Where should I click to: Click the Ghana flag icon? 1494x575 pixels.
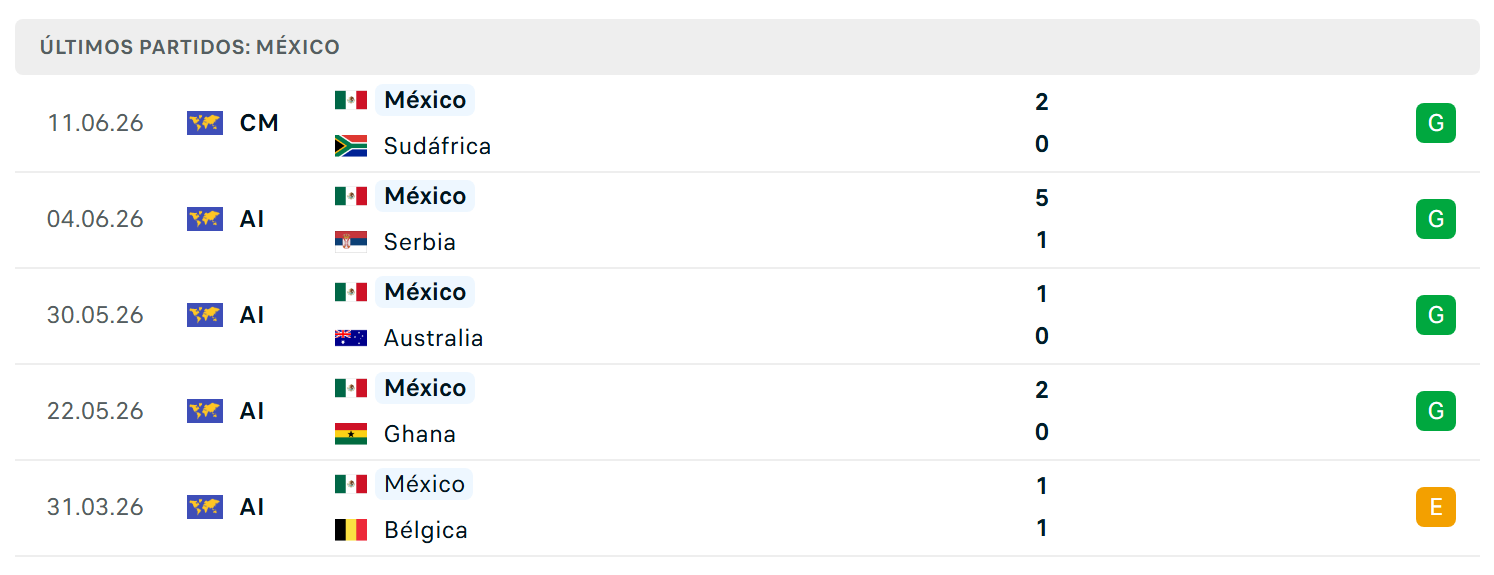tap(351, 434)
